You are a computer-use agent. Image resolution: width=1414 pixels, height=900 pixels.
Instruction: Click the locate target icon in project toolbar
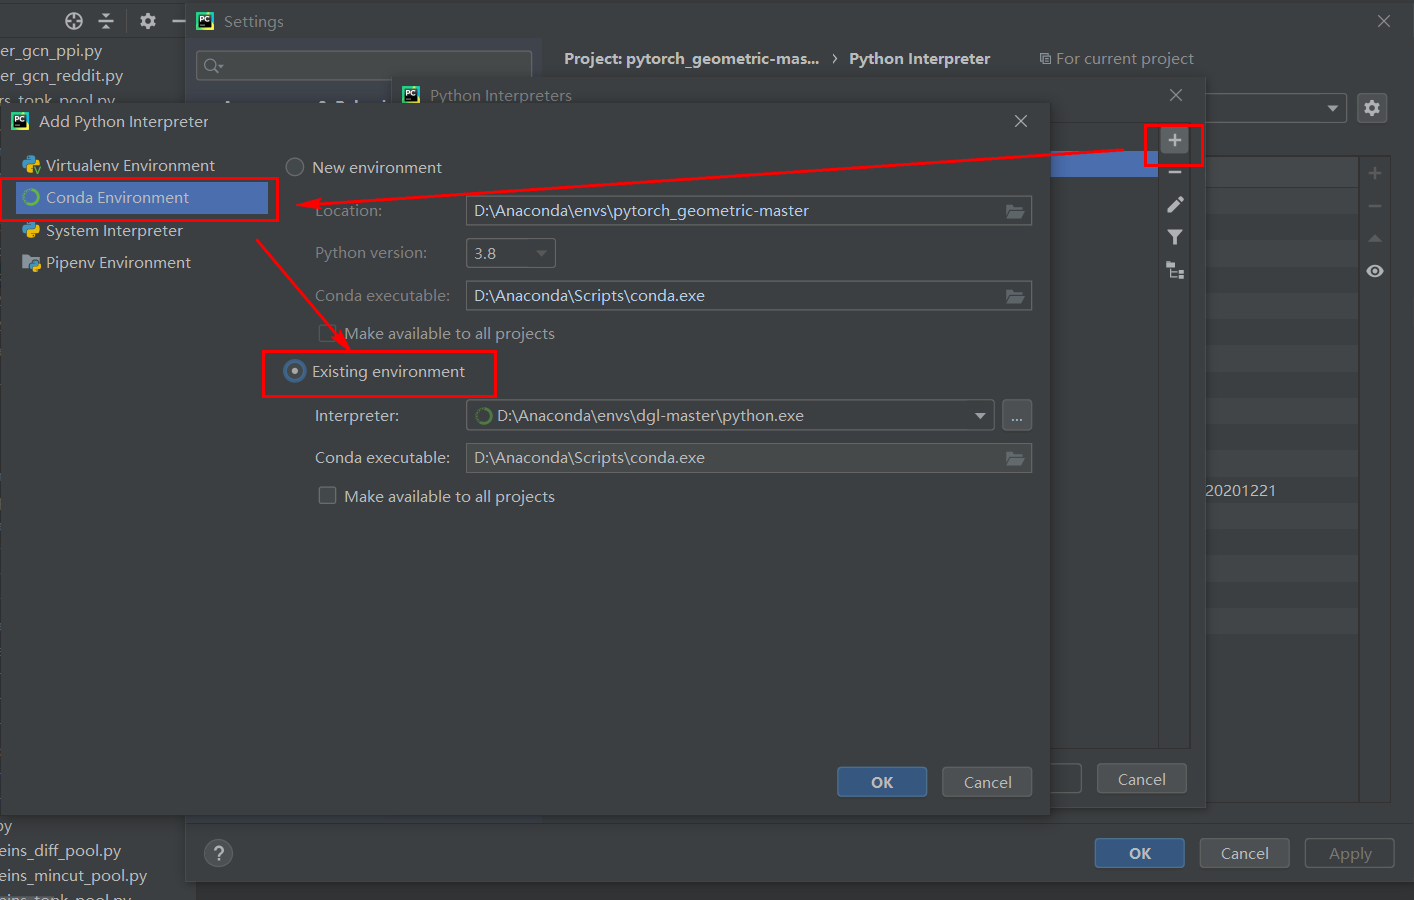74,21
